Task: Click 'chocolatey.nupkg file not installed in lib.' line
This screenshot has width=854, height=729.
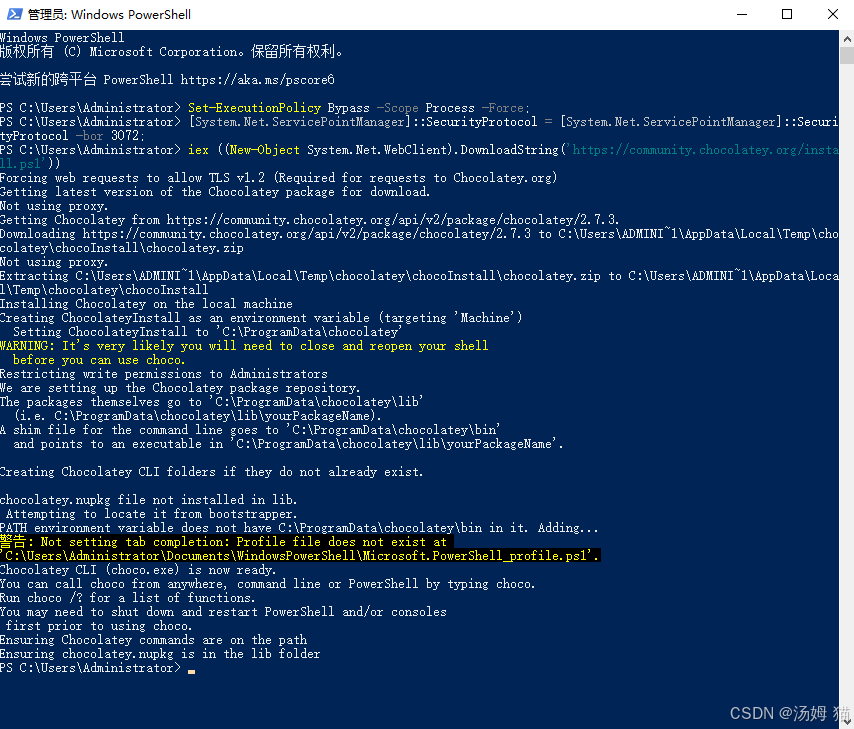Action: click(x=148, y=500)
